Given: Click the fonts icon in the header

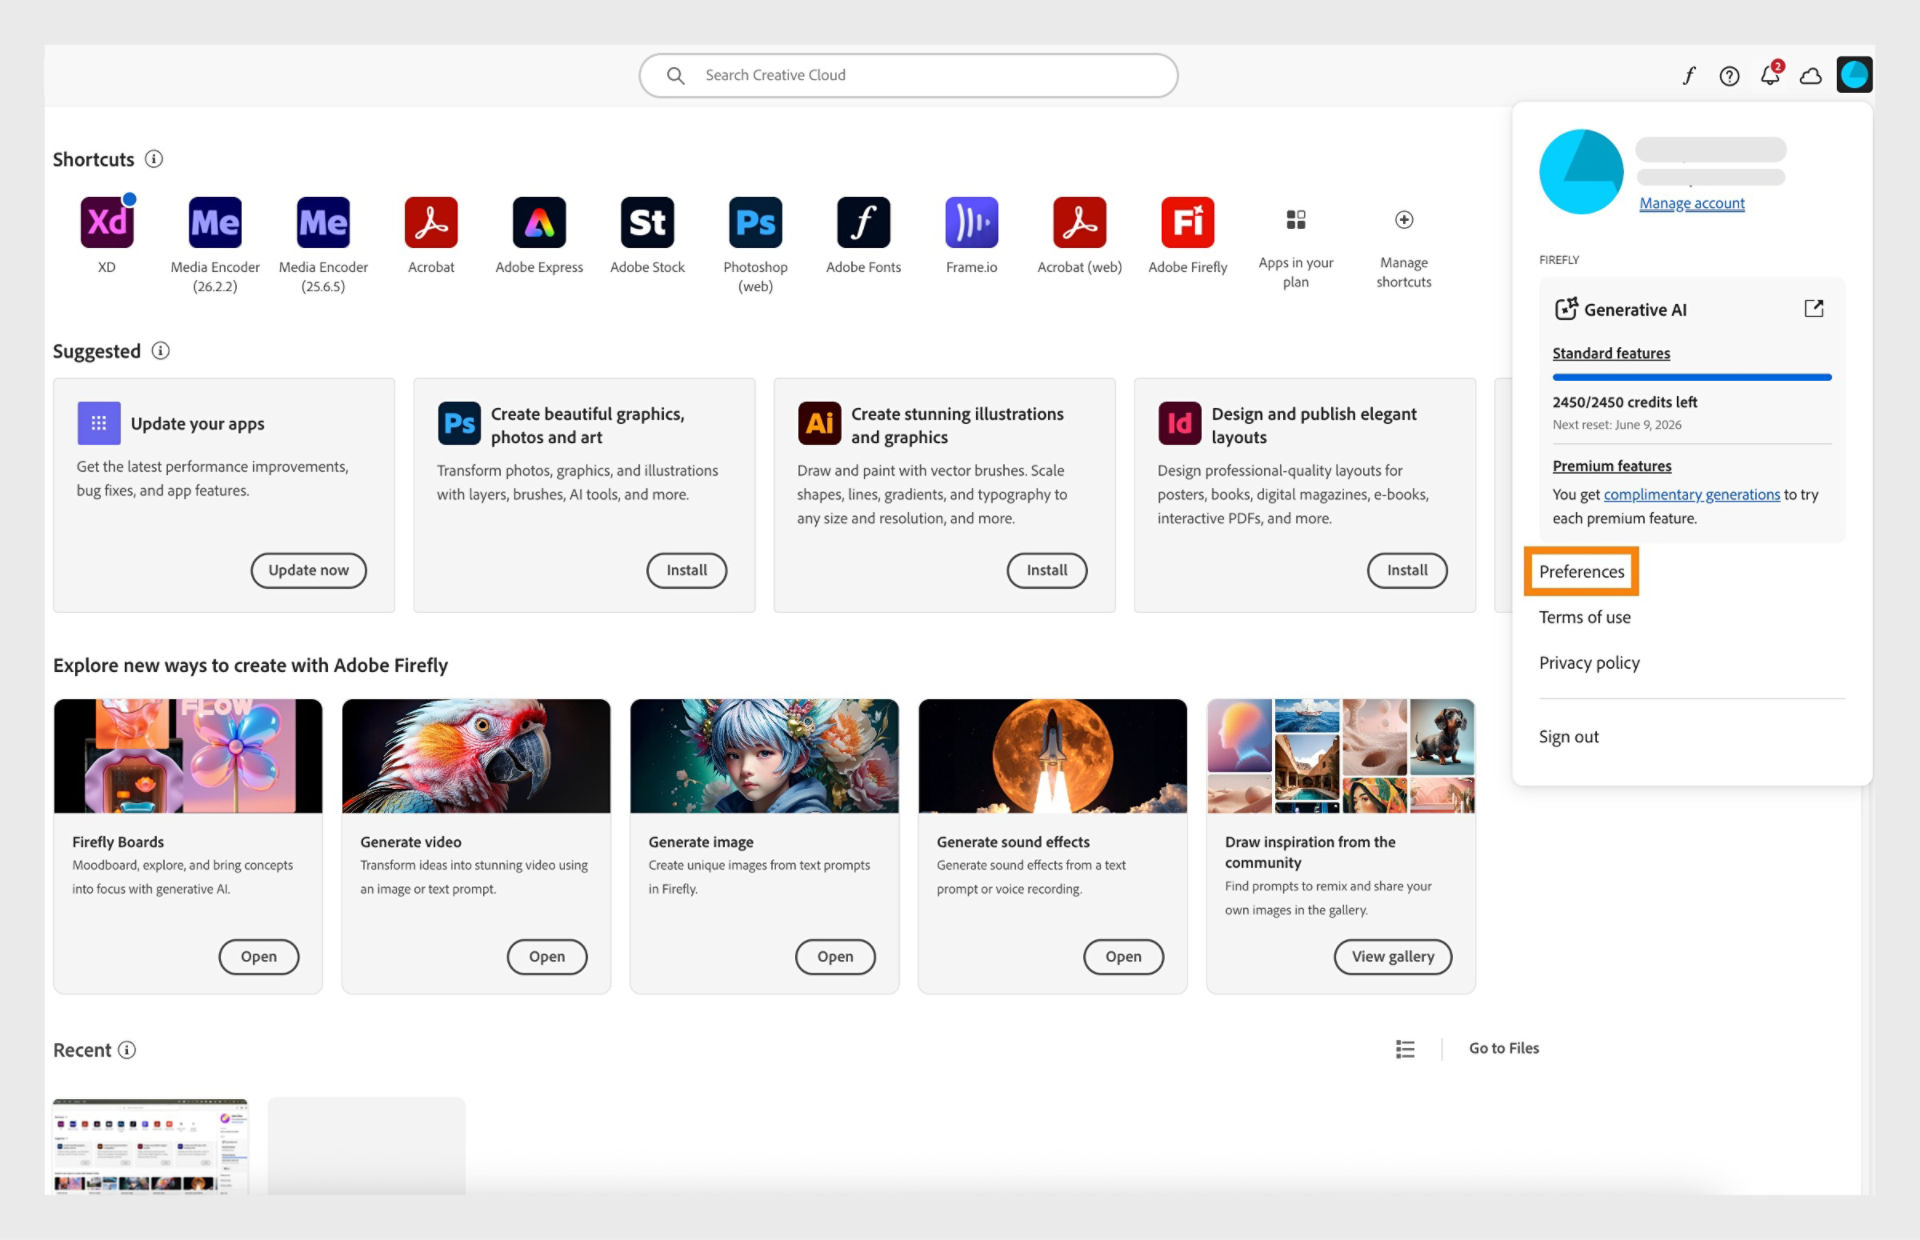Looking at the screenshot, I should [1689, 75].
